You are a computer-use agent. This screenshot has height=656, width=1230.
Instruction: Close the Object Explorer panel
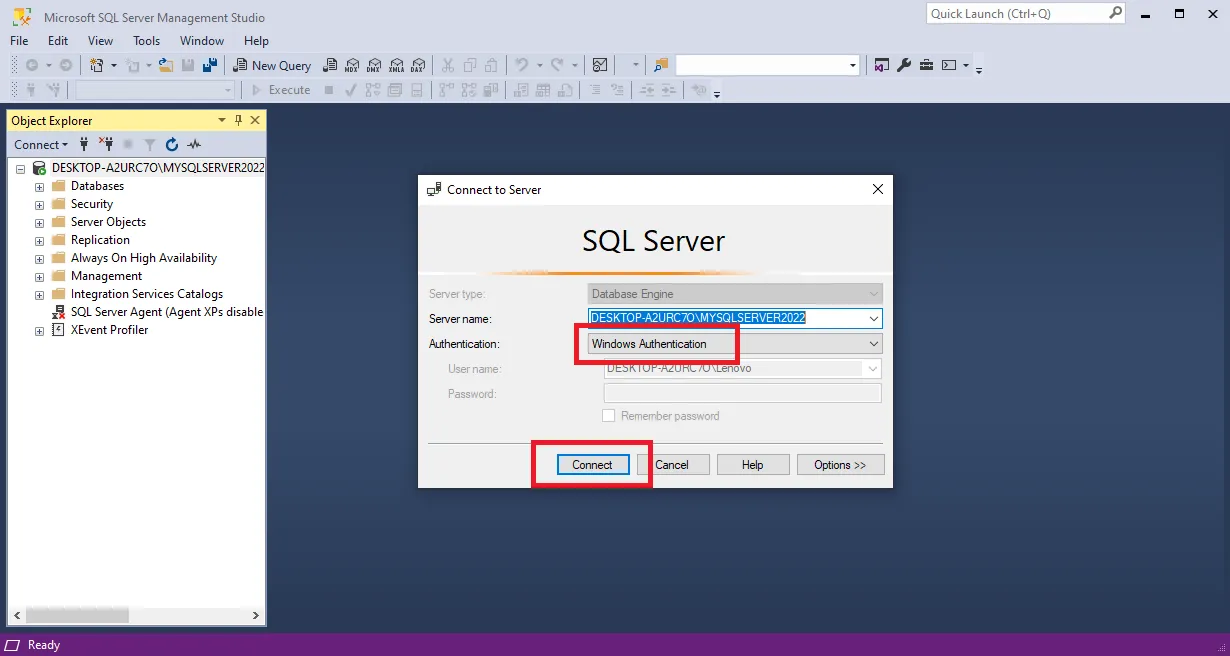[x=255, y=120]
